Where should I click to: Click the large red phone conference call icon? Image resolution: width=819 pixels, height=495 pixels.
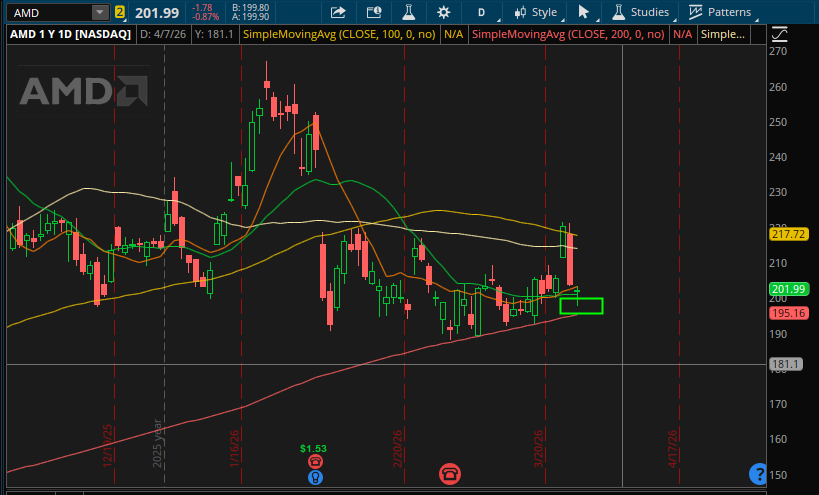coord(450,474)
